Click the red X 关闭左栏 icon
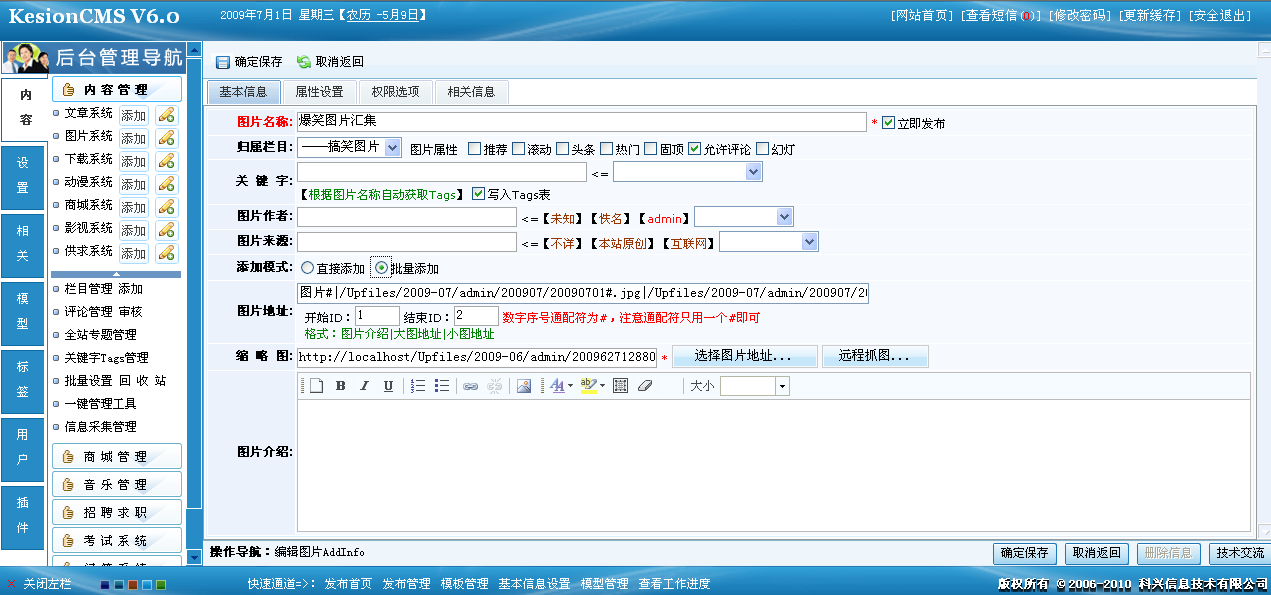Screen dimensions: 1271x595 coord(11,584)
